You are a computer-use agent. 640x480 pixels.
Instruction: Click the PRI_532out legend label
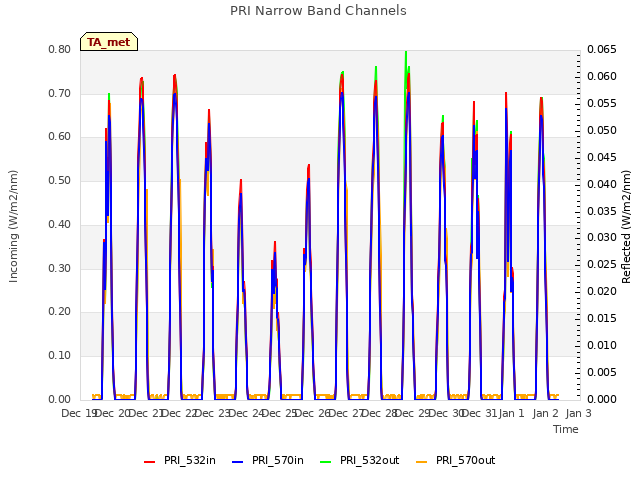coord(369,460)
